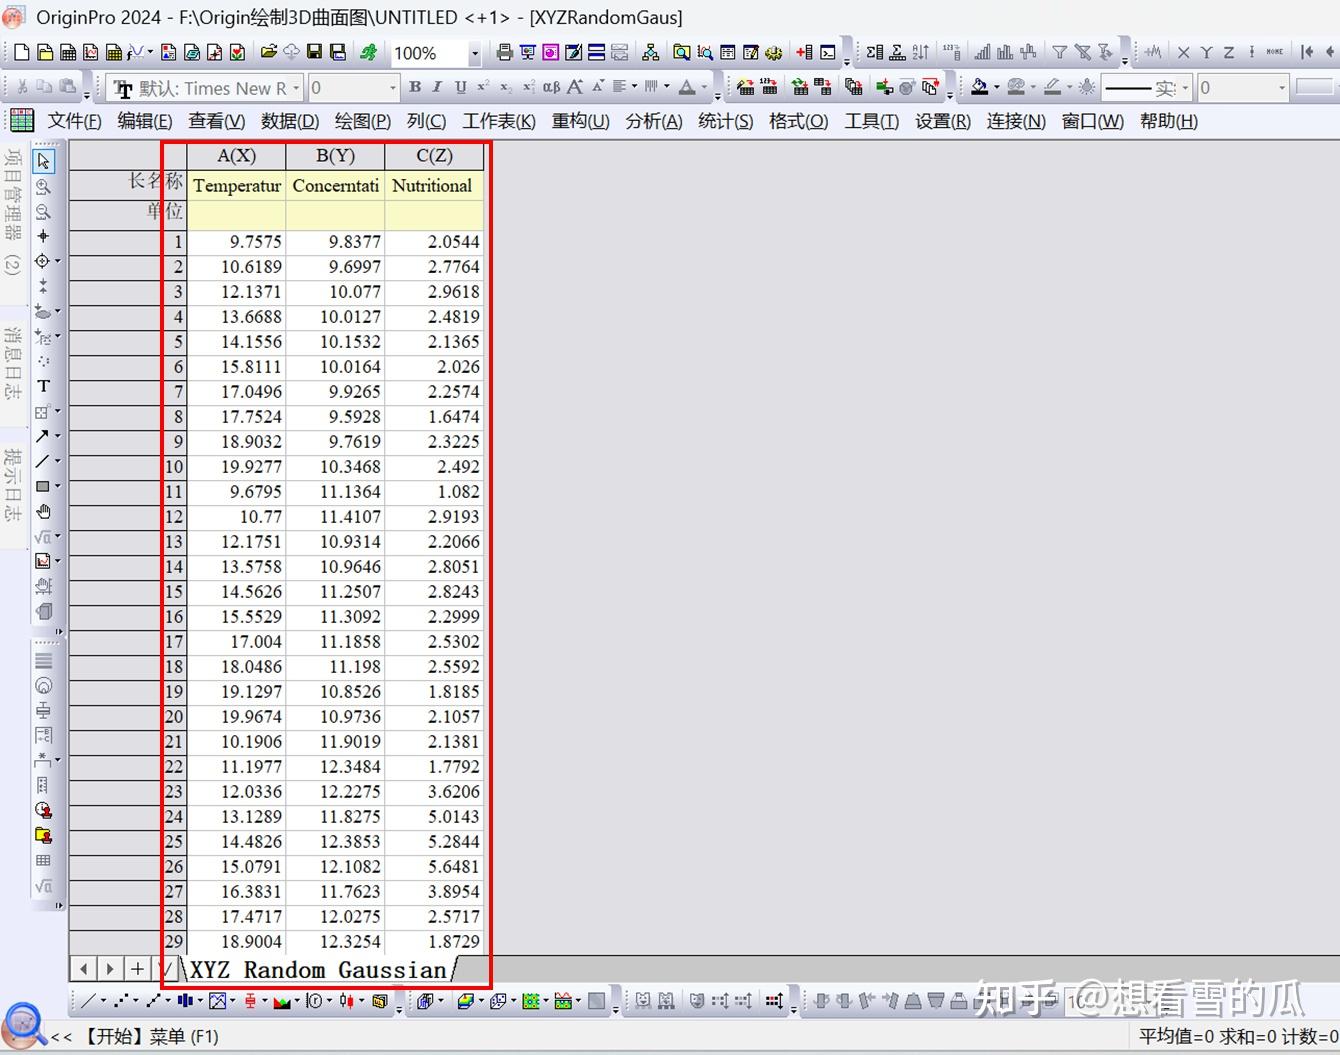Screen dimensions: 1340x1055
Task: Open the Times New Roman font dropdown
Action: pos(296,88)
